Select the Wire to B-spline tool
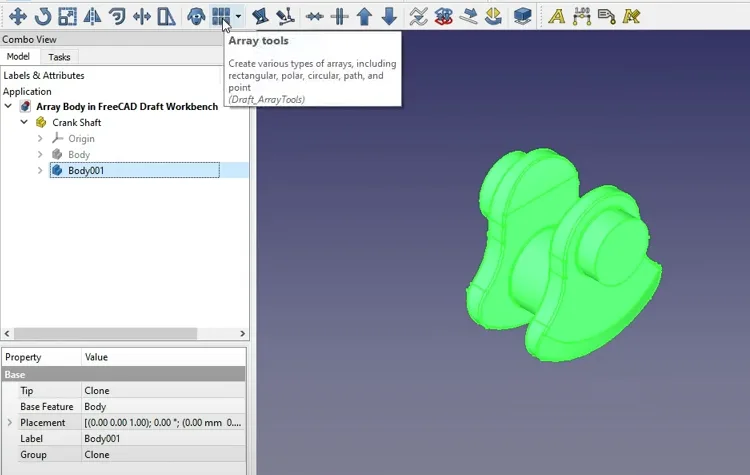The image size is (750, 475). coord(419,16)
